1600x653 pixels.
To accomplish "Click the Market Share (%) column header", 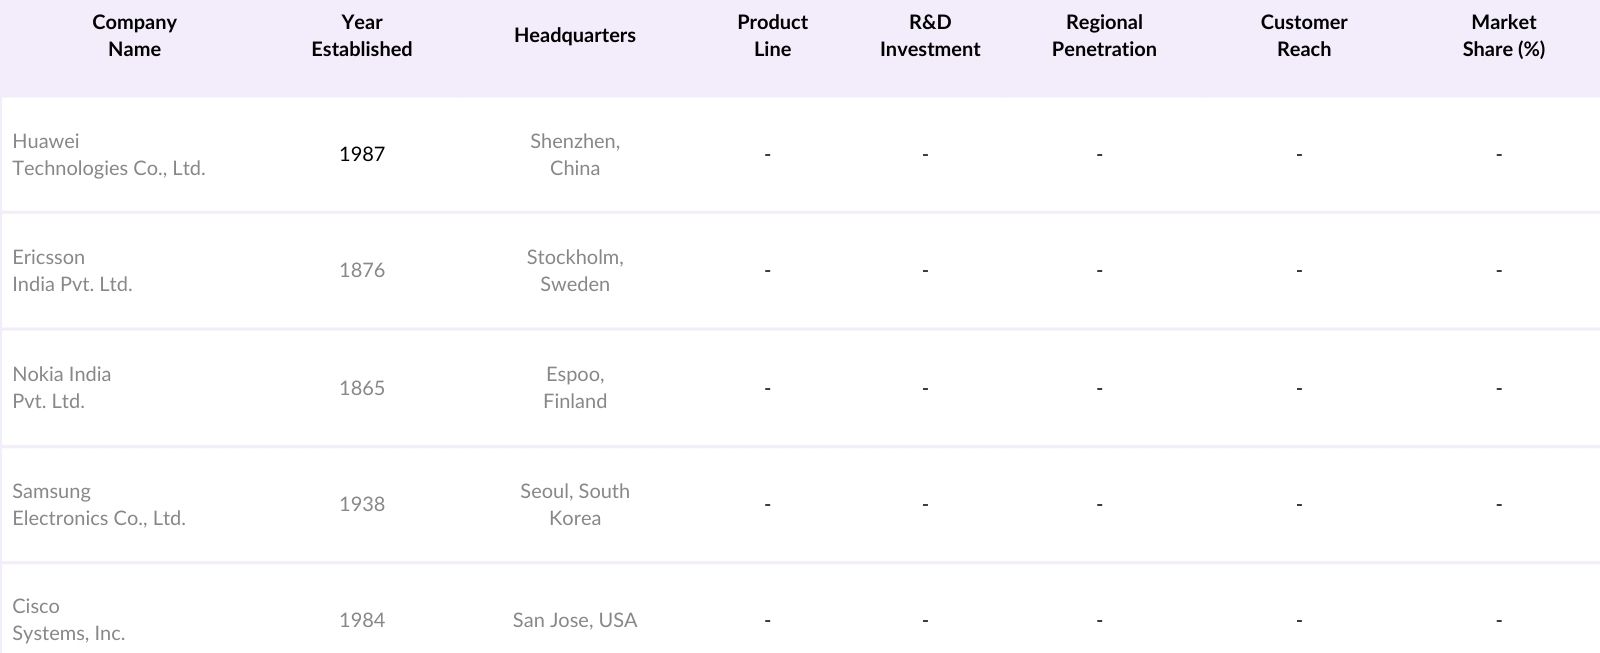I will [x=1503, y=36].
